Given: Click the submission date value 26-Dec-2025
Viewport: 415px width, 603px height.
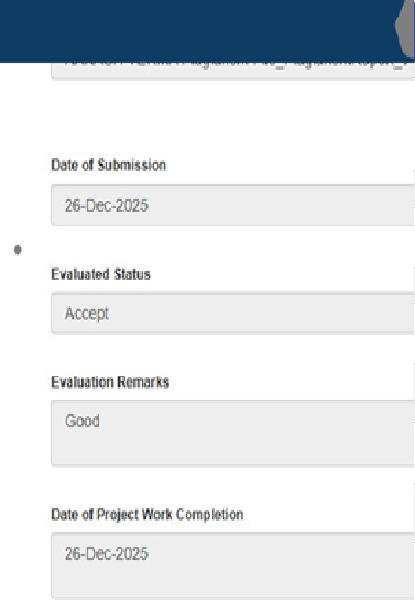Looking at the screenshot, I should click(x=107, y=205).
